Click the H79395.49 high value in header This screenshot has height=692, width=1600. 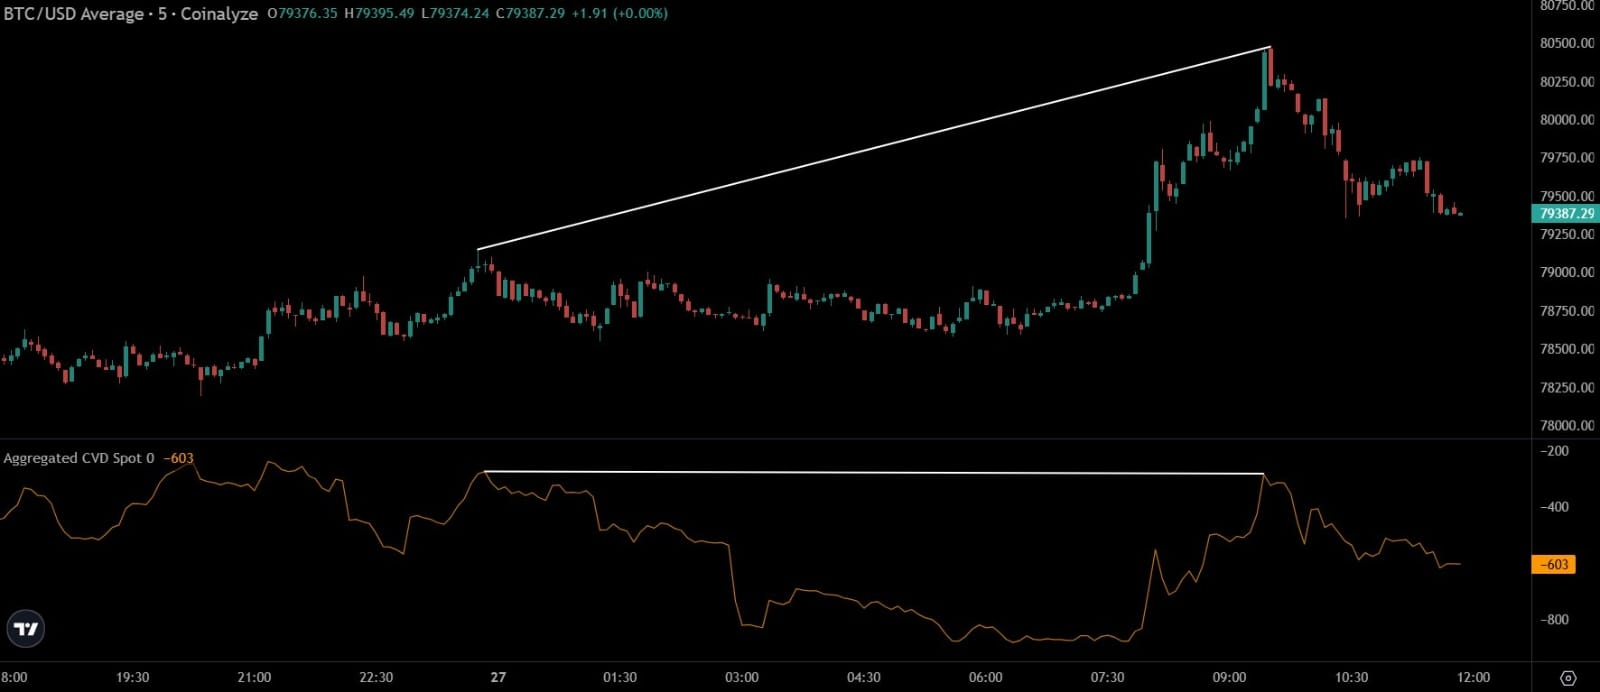pos(379,14)
